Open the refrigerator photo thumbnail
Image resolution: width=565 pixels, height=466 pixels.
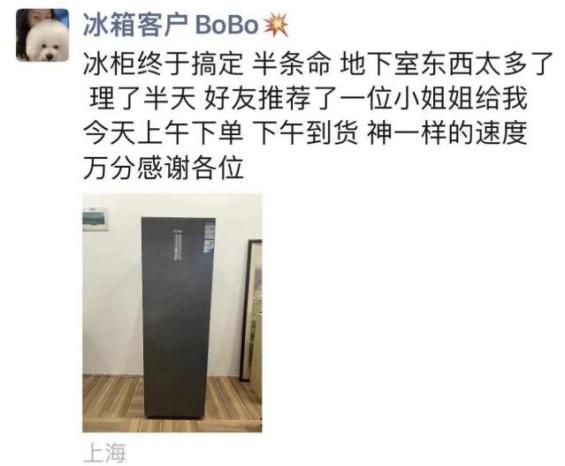point(172,313)
